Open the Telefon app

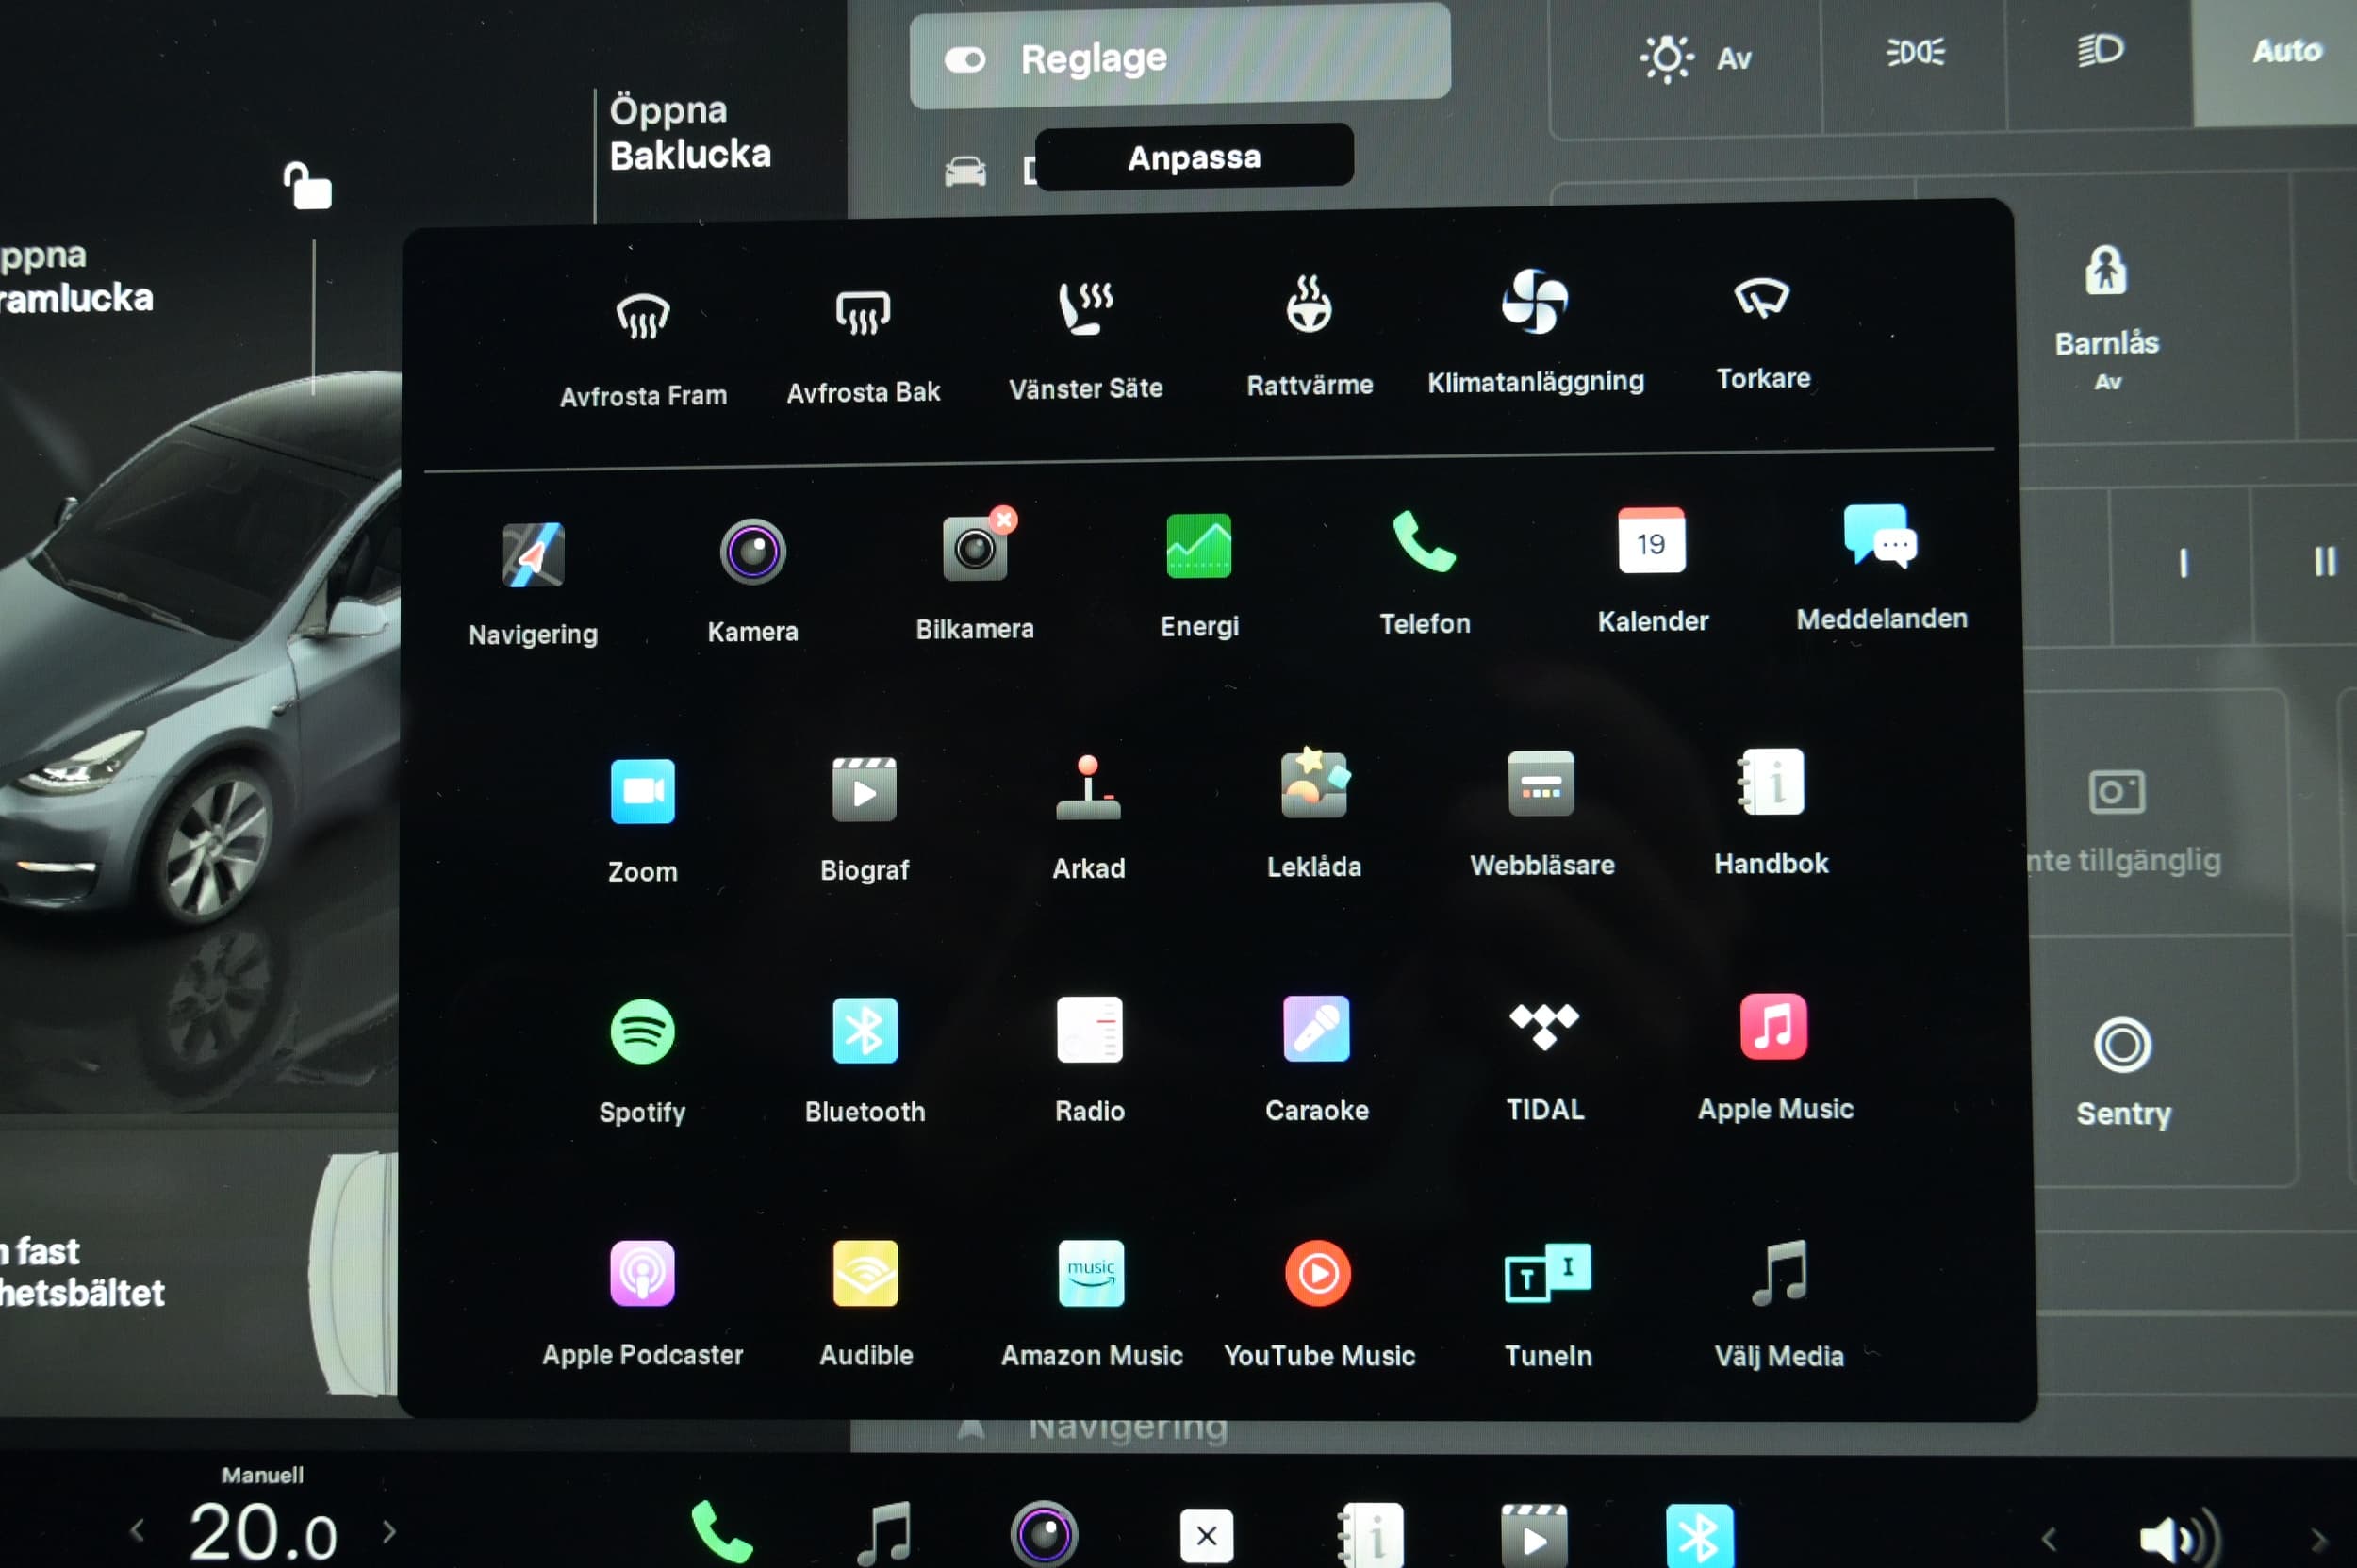click(1424, 573)
